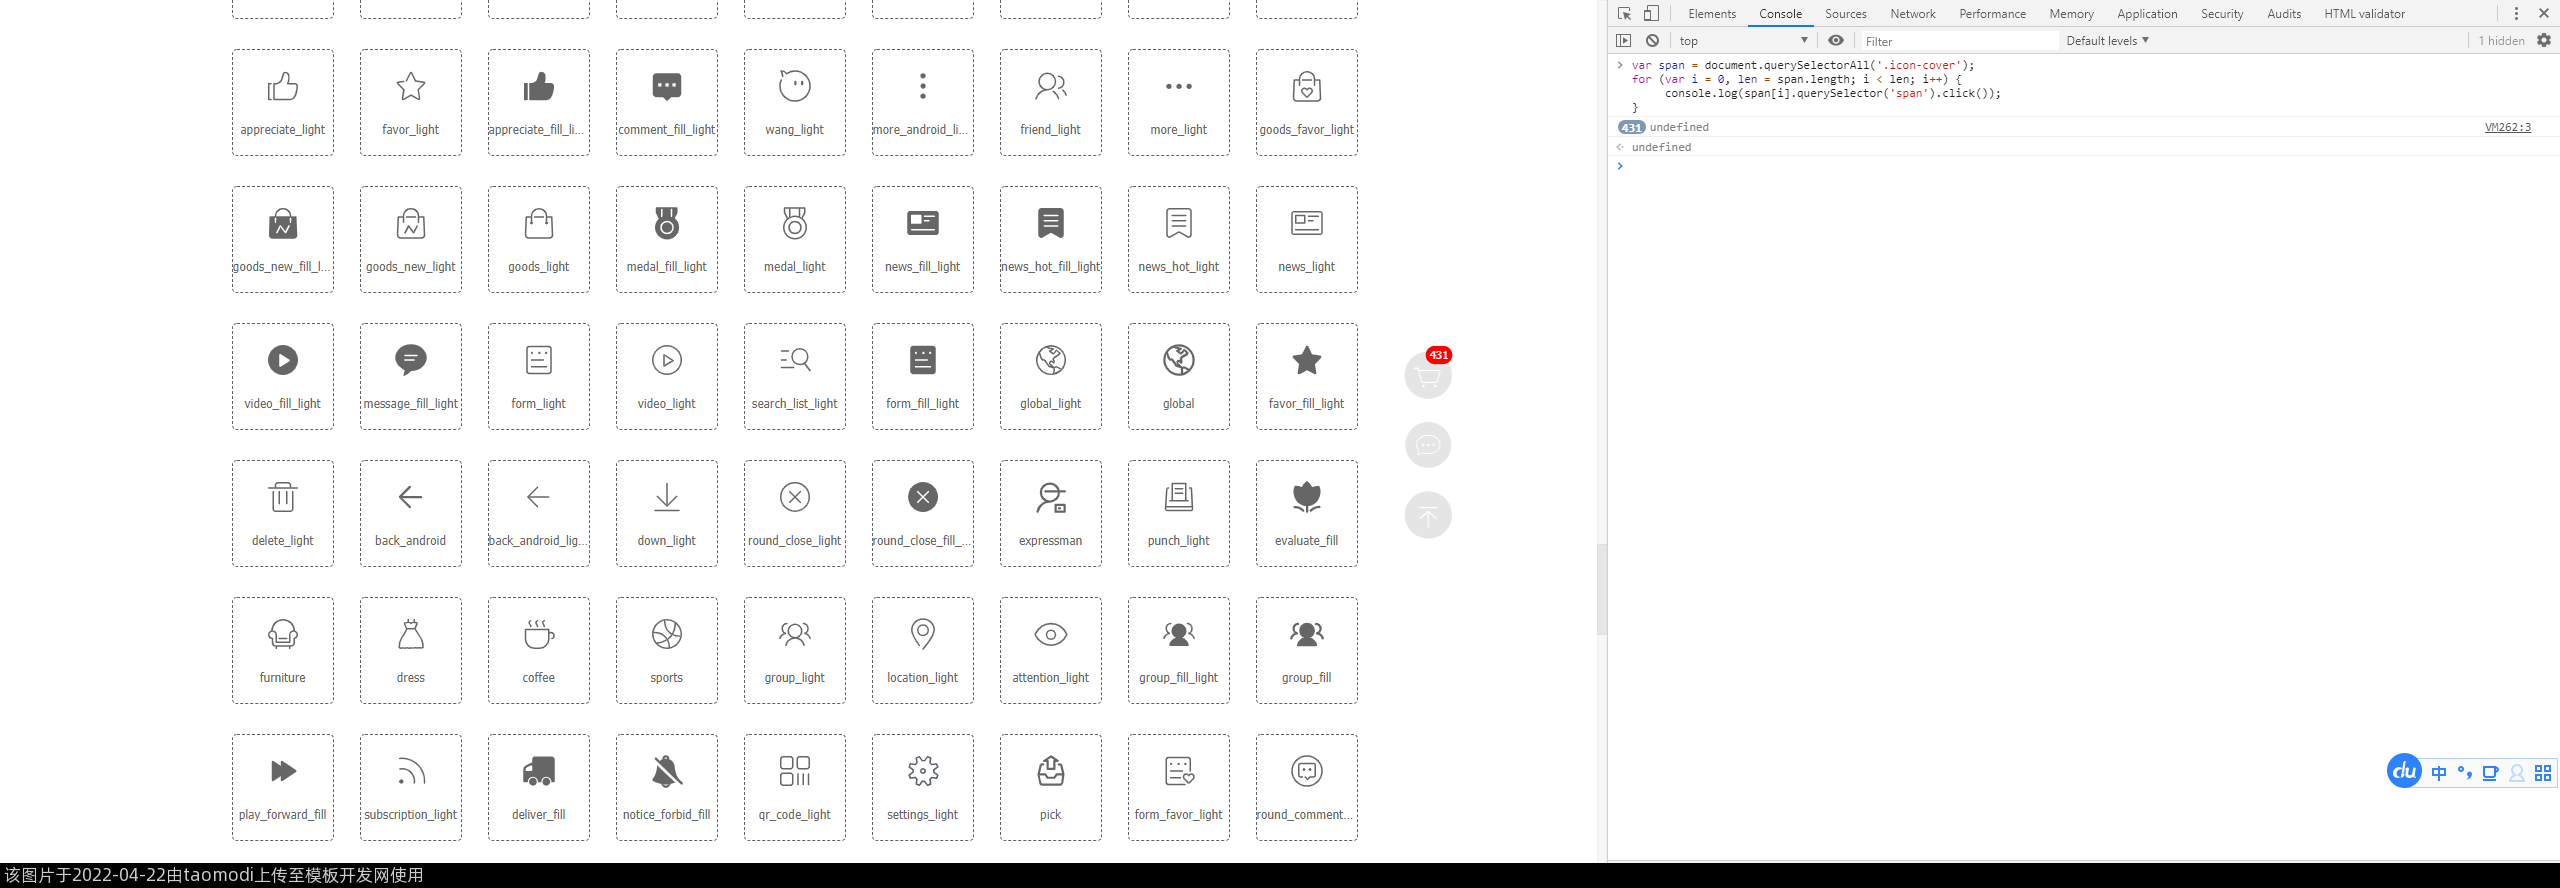The height and width of the screenshot is (888, 2560).
Task: Open the top context selector dropdown
Action: tap(1743, 41)
